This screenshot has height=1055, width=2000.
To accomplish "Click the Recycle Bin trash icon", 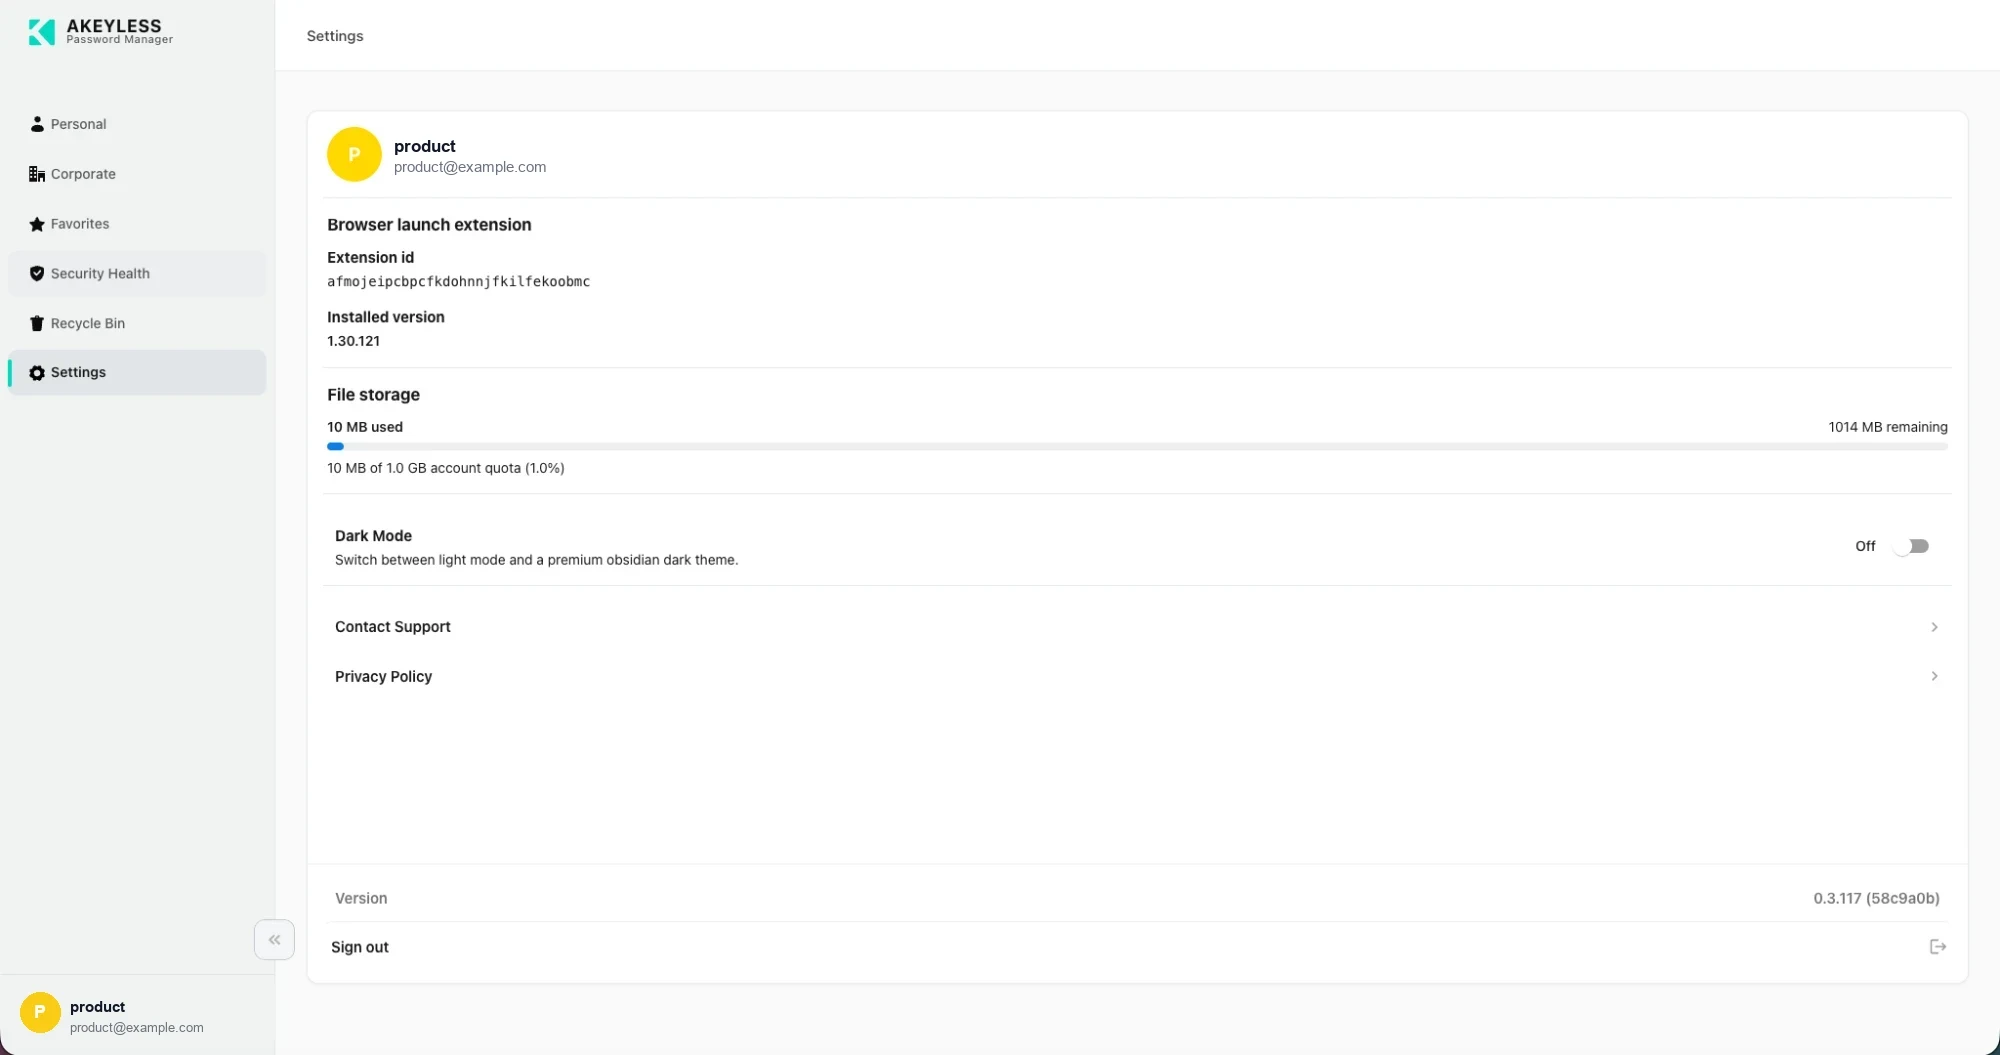I will tap(37, 323).
